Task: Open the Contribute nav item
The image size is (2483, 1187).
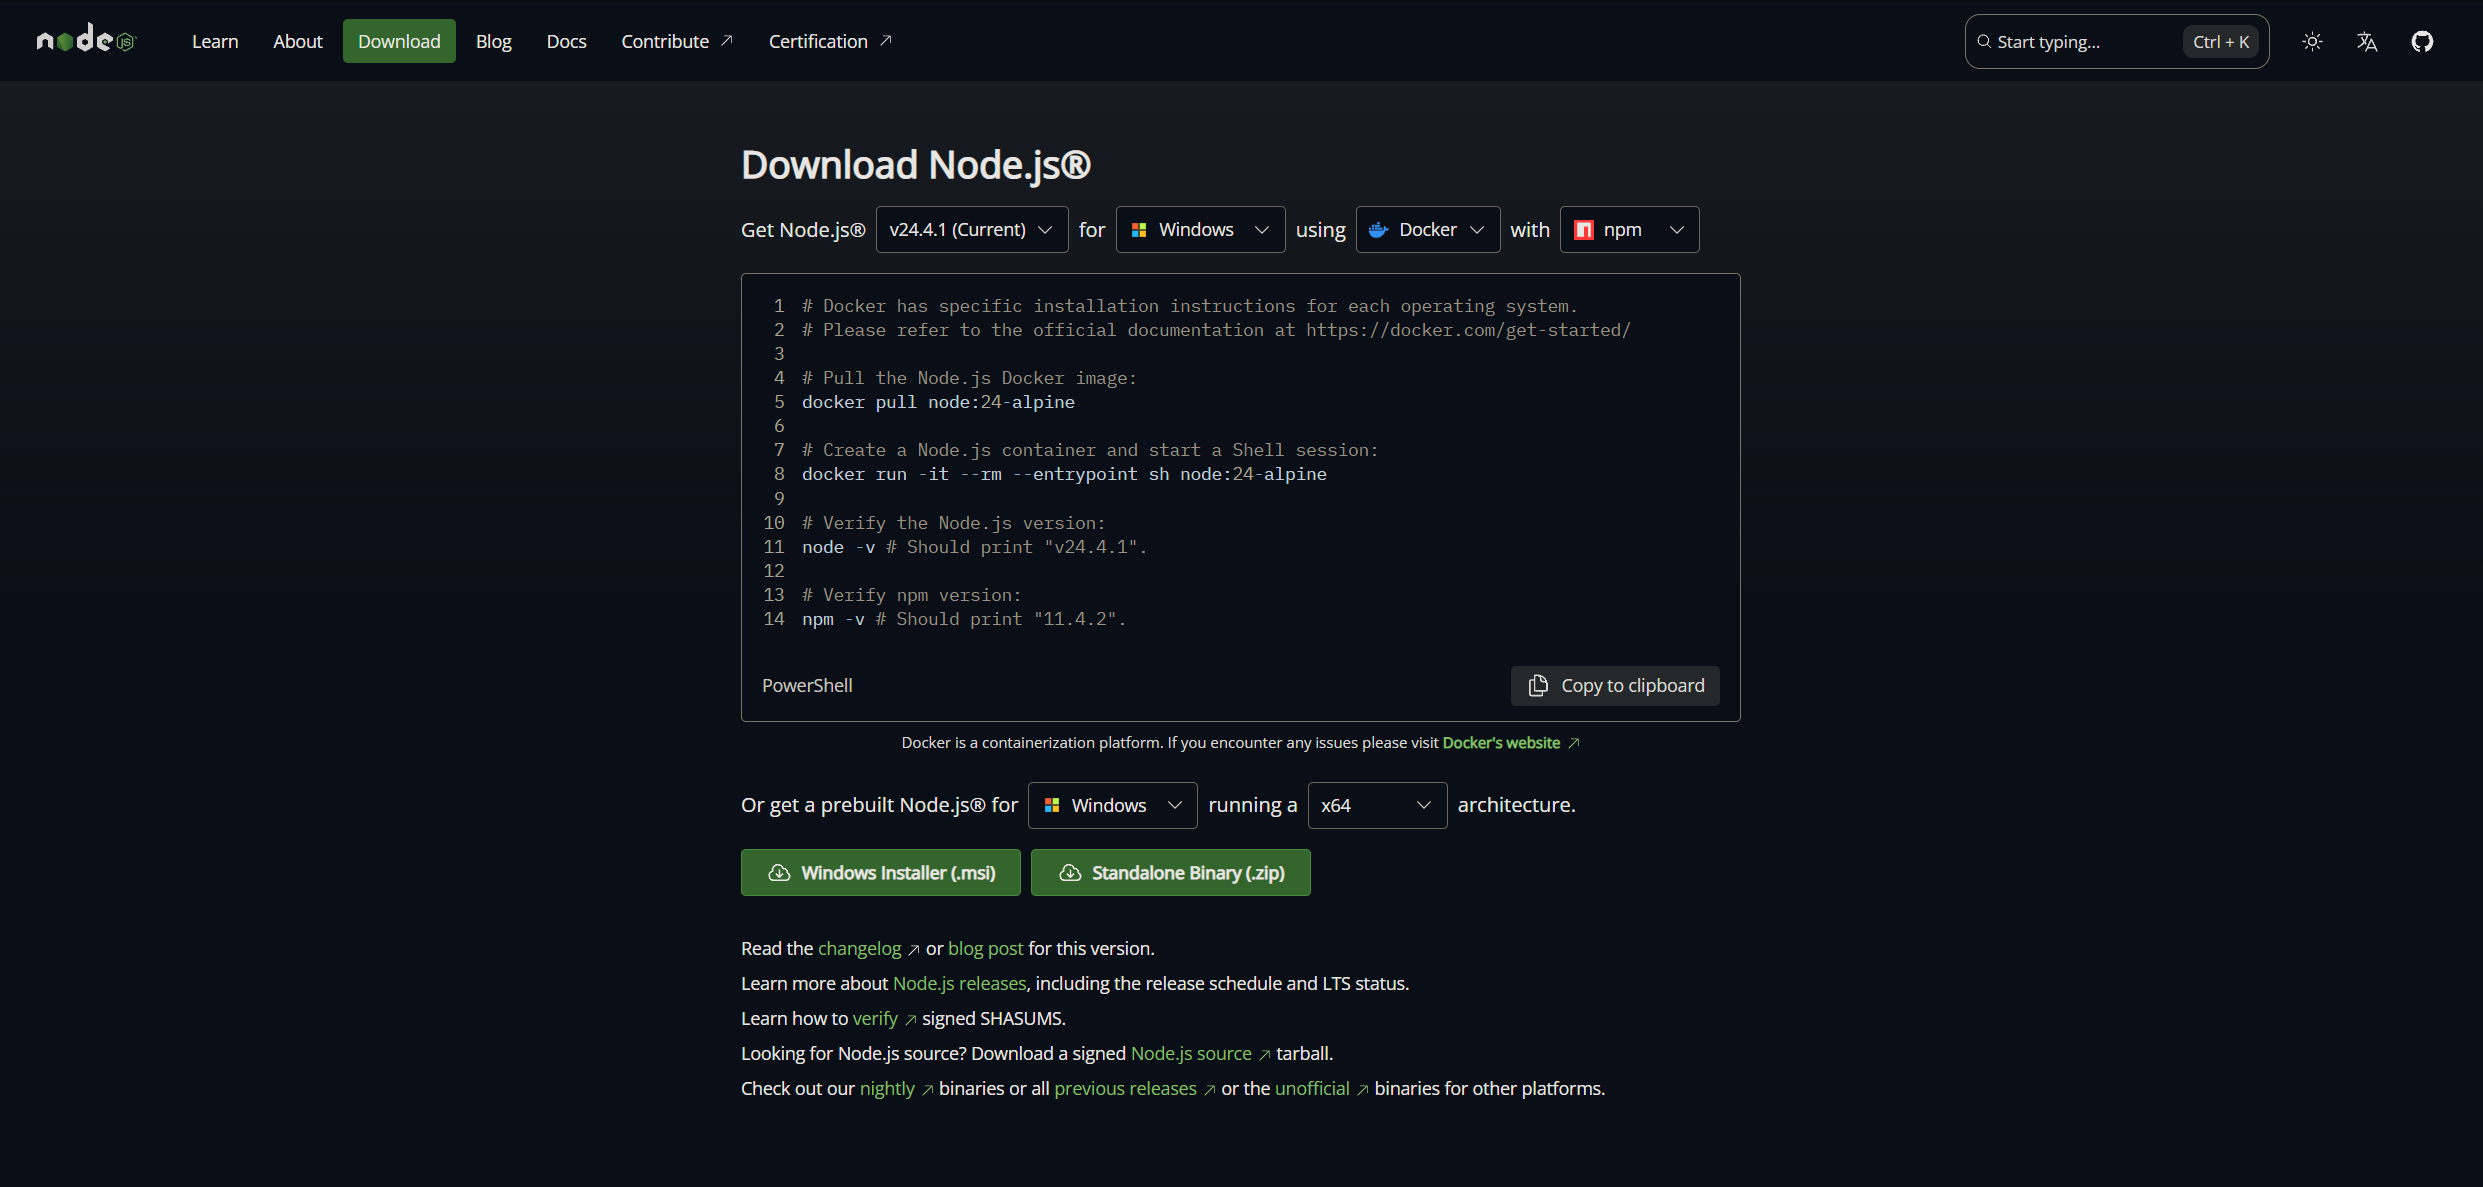Action: point(677,41)
